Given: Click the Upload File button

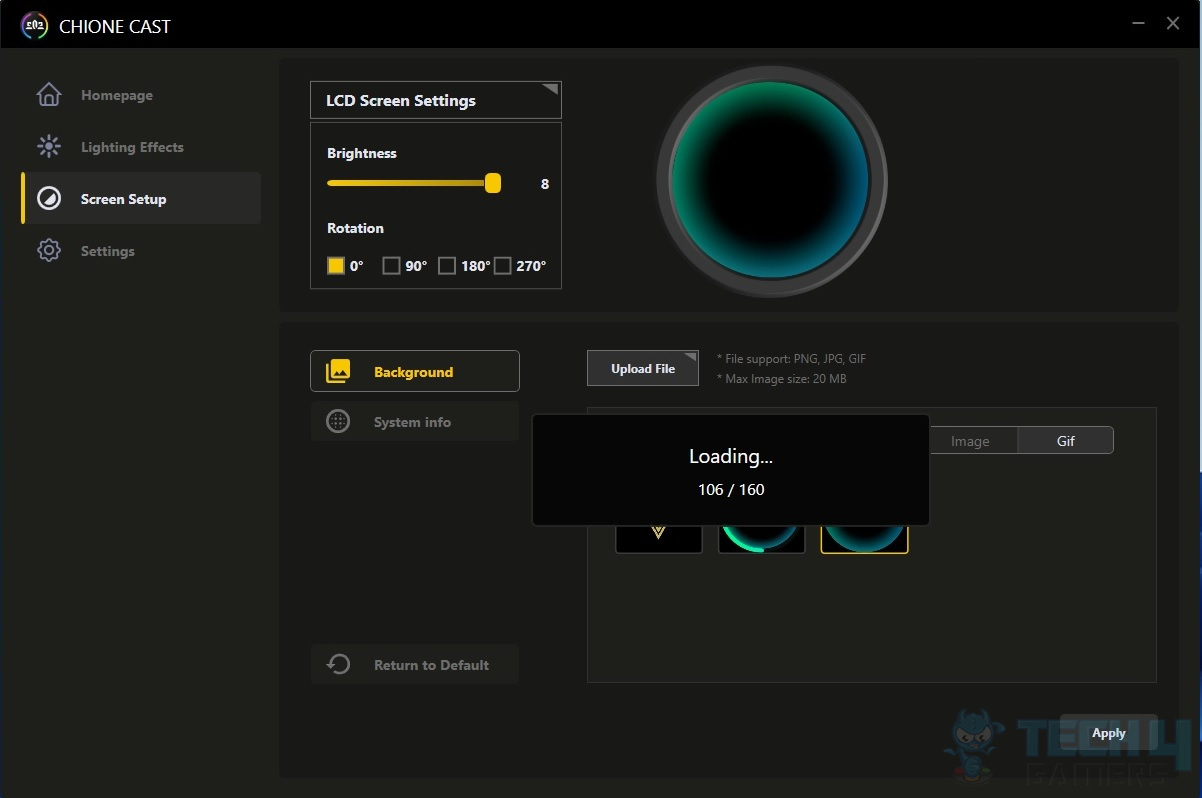Looking at the screenshot, I should (643, 368).
